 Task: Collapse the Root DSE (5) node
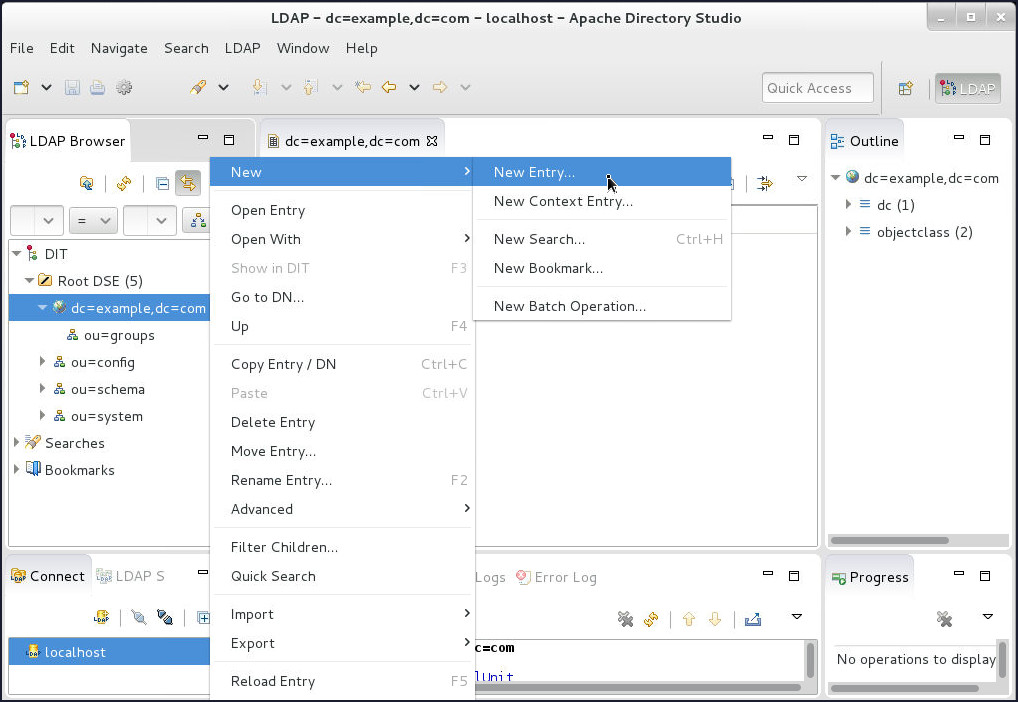[29, 281]
